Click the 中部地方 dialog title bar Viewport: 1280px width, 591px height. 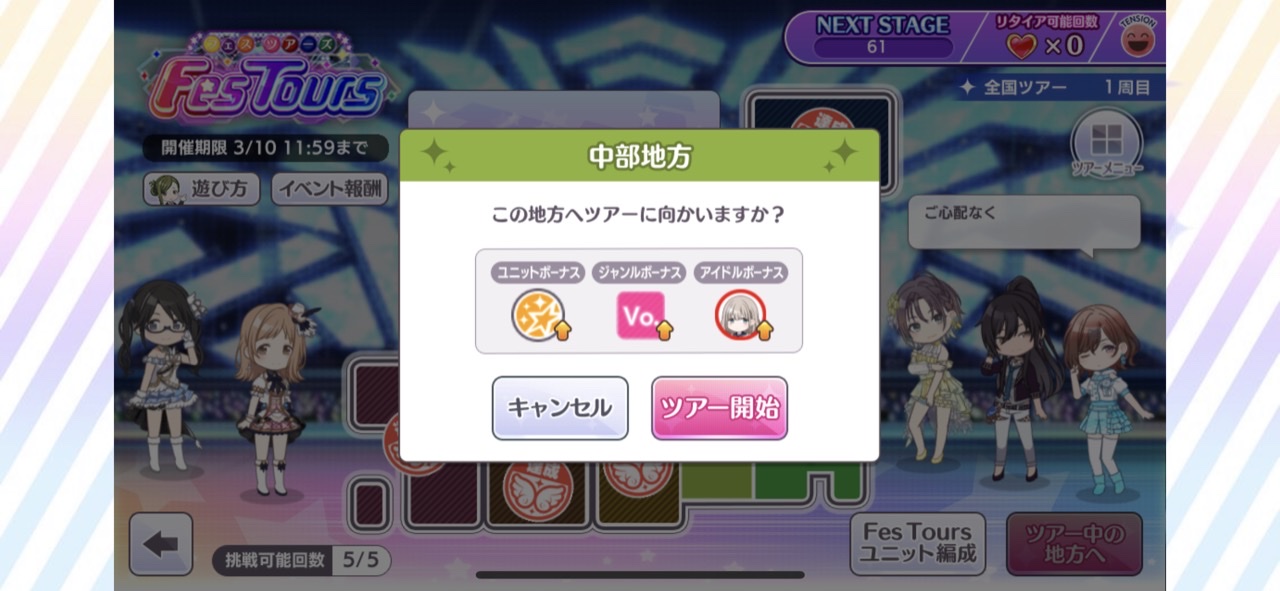click(639, 155)
